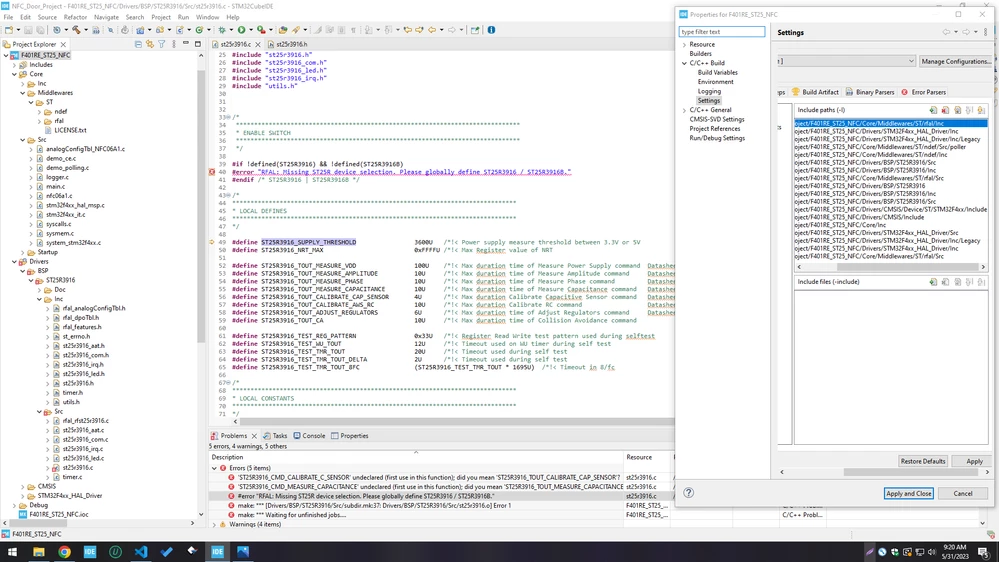Open the Build Artifact tab

[x=816, y=92]
